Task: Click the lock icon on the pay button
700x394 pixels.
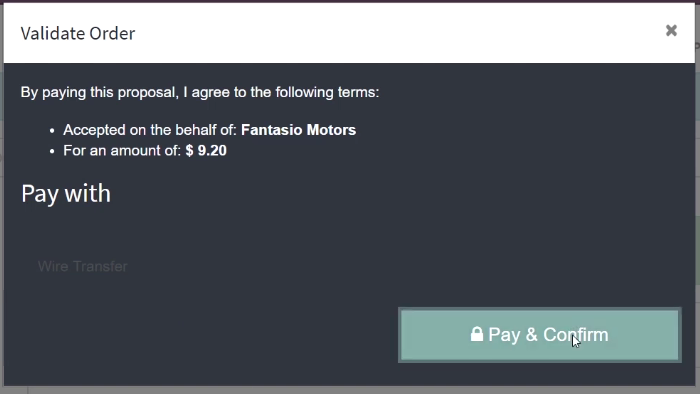Action: tap(477, 334)
